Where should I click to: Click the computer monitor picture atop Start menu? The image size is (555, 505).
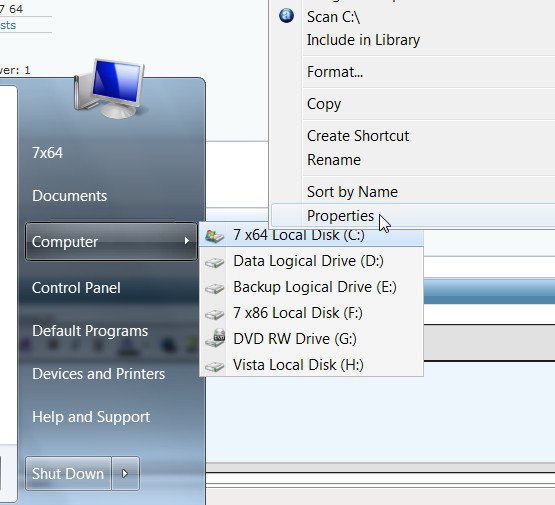click(109, 89)
